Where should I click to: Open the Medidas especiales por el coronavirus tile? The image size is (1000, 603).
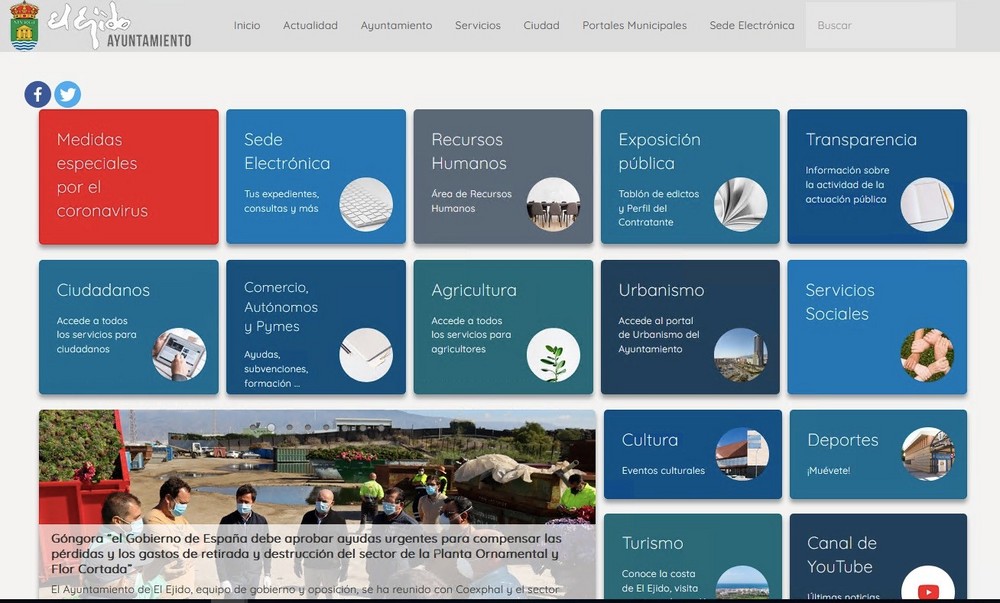[128, 176]
